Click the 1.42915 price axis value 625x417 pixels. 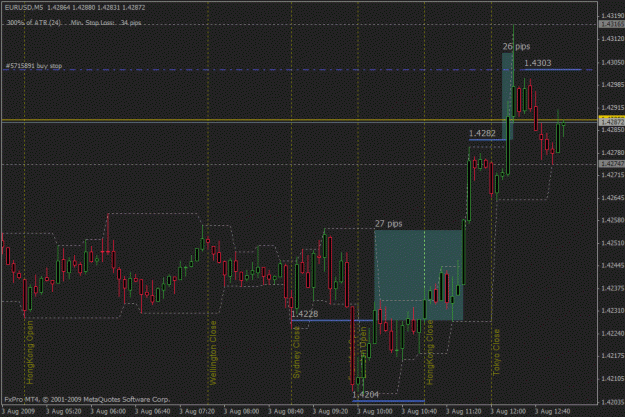point(612,108)
